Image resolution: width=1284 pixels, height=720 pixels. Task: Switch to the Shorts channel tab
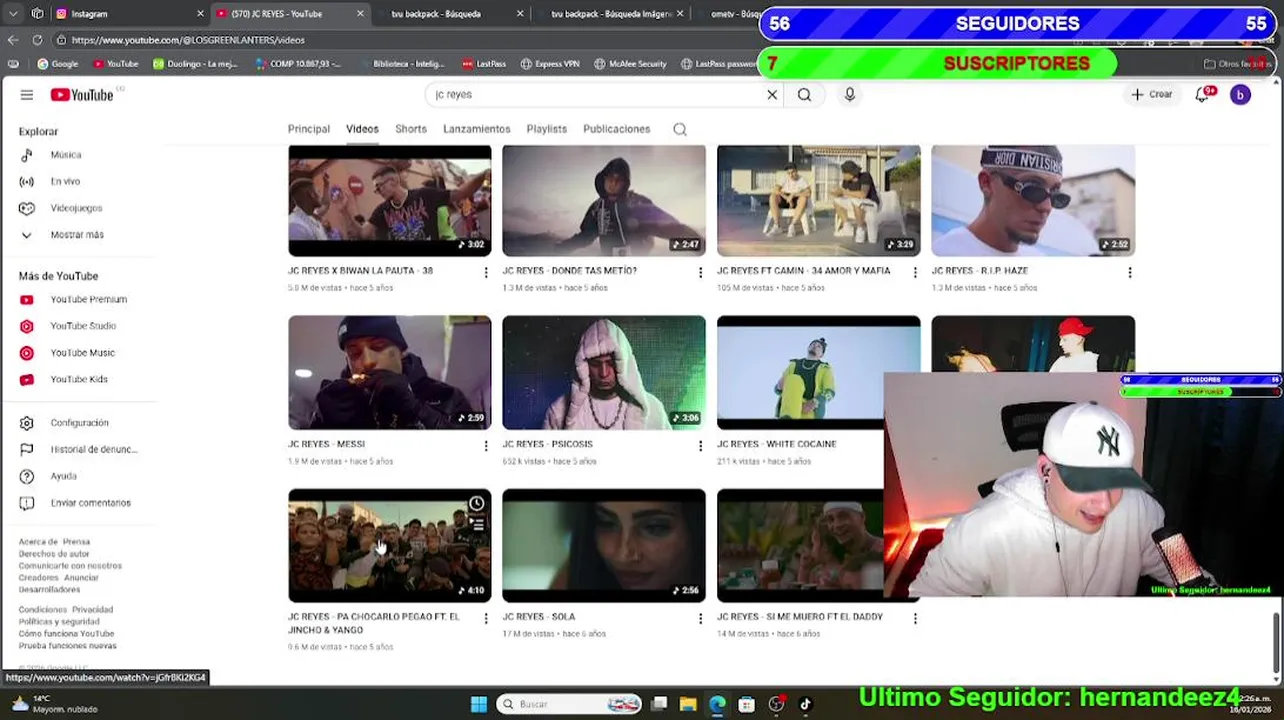pos(411,129)
